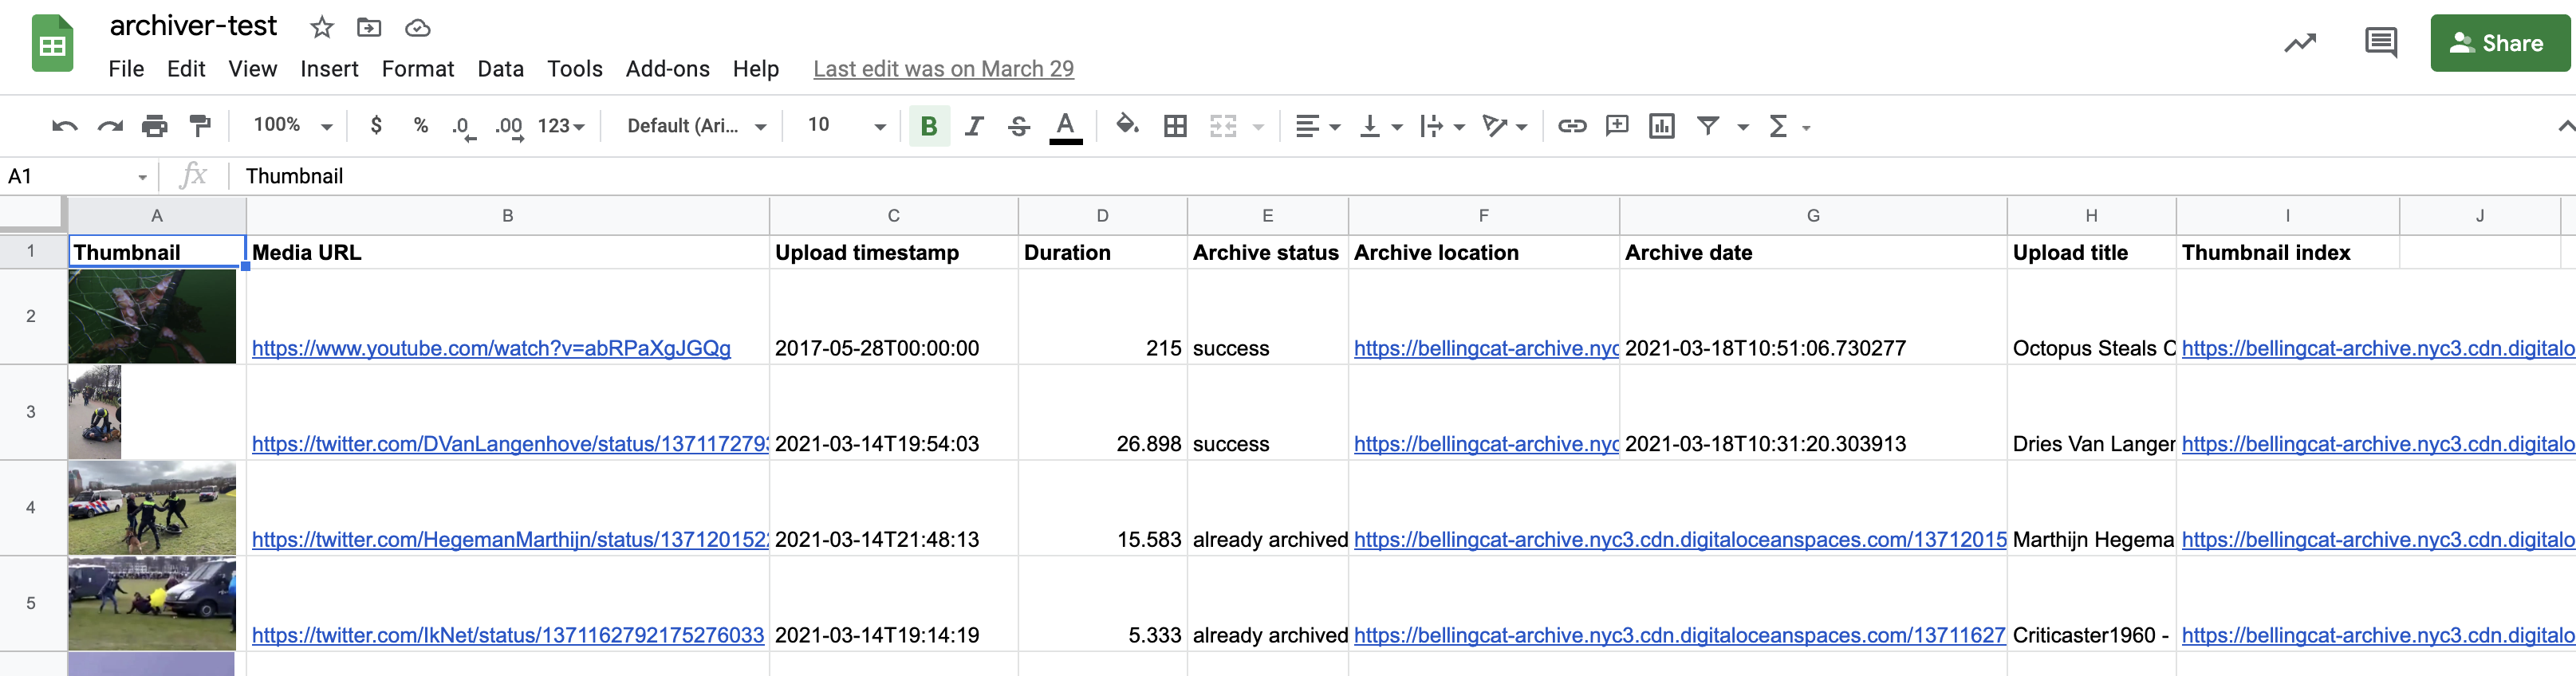Click the insert link icon
The image size is (2576, 676).
(x=1571, y=126)
